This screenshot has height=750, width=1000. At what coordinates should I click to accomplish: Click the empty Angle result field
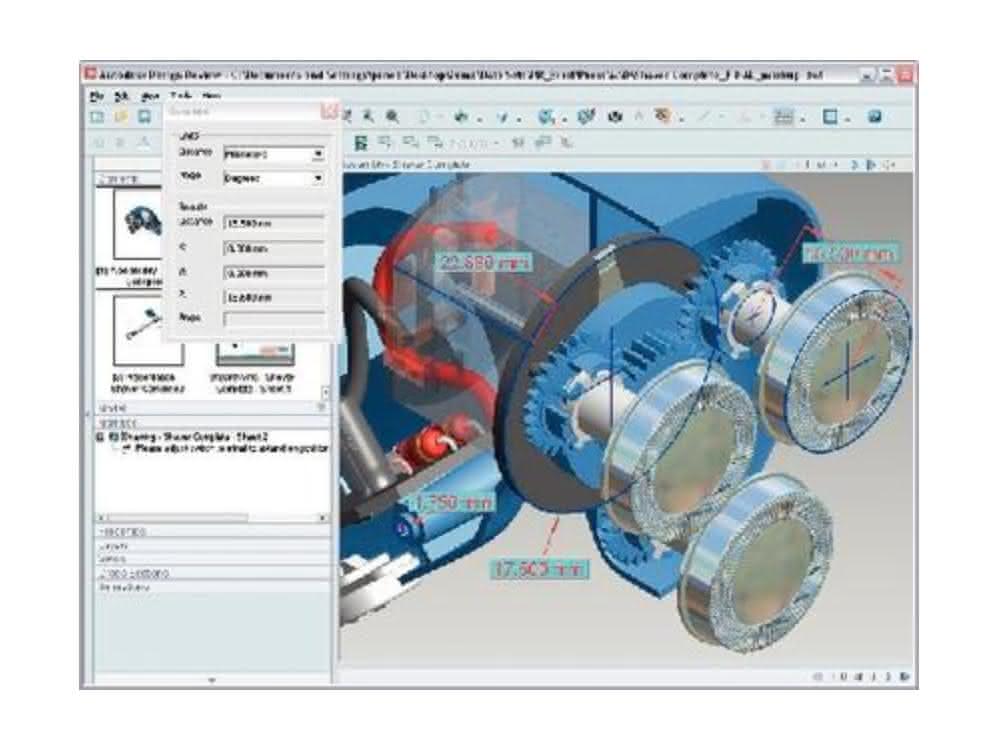coord(274,319)
